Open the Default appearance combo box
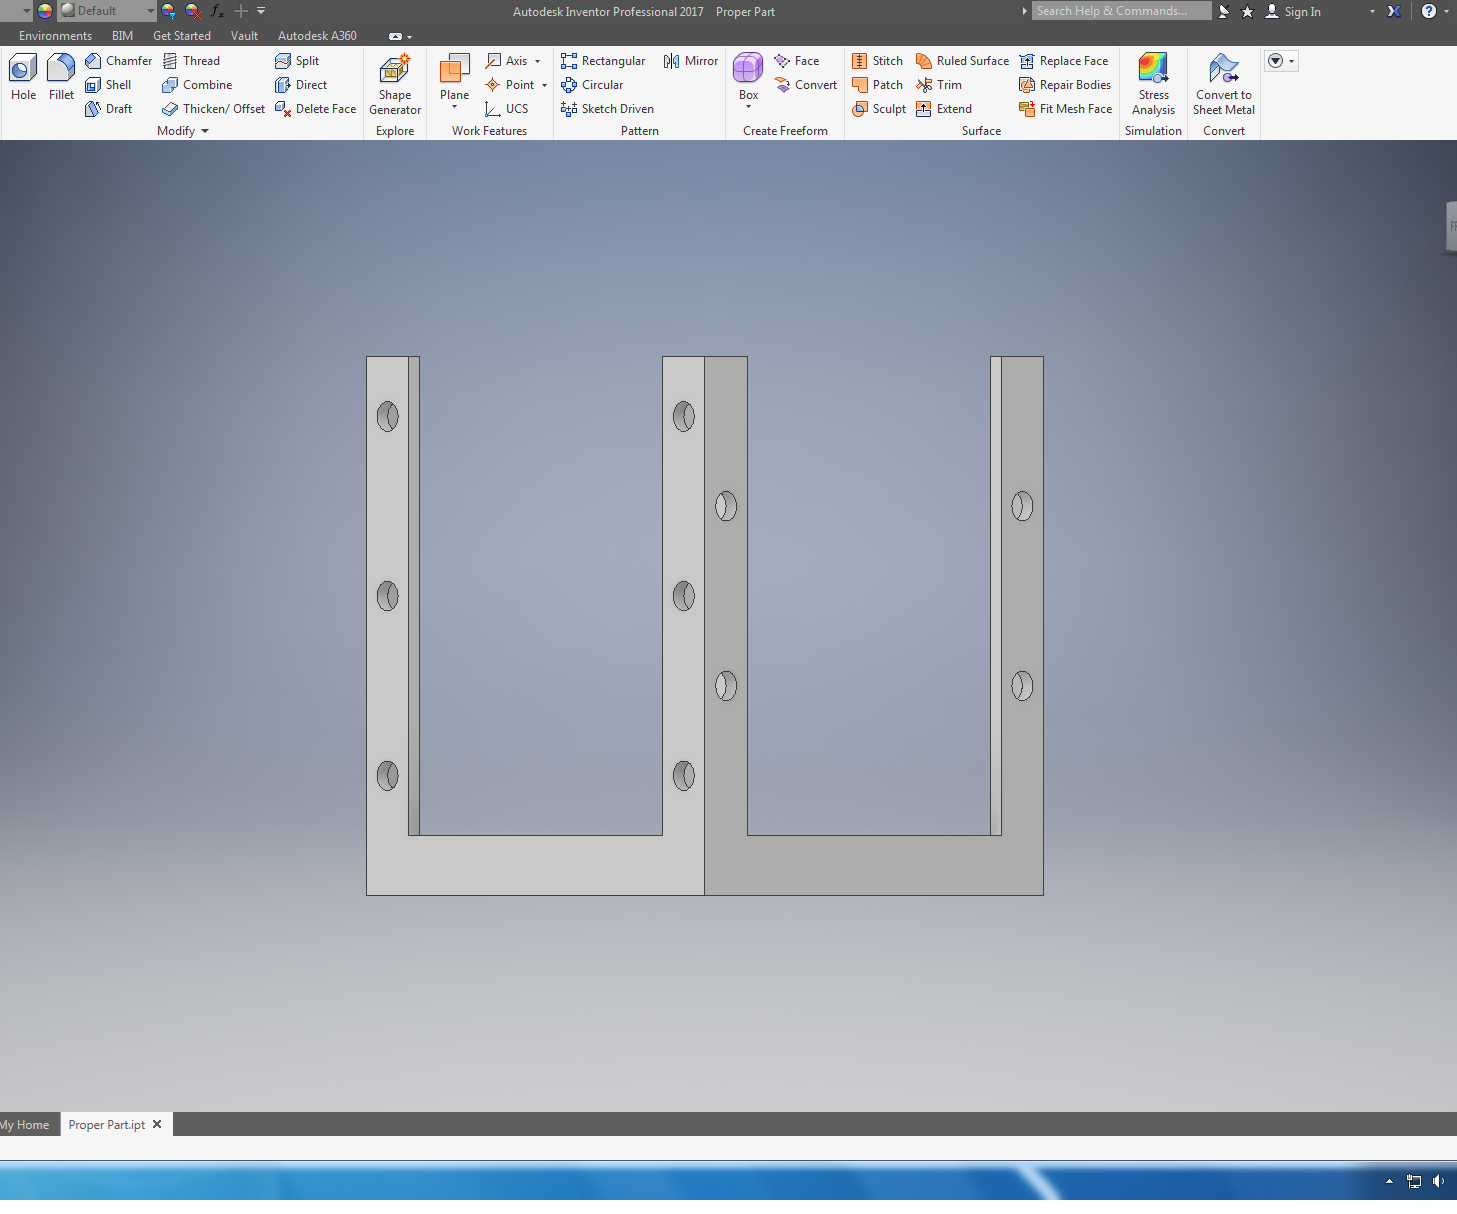The height and width of the screenshot is (1214, 1457). pos(107,11)
